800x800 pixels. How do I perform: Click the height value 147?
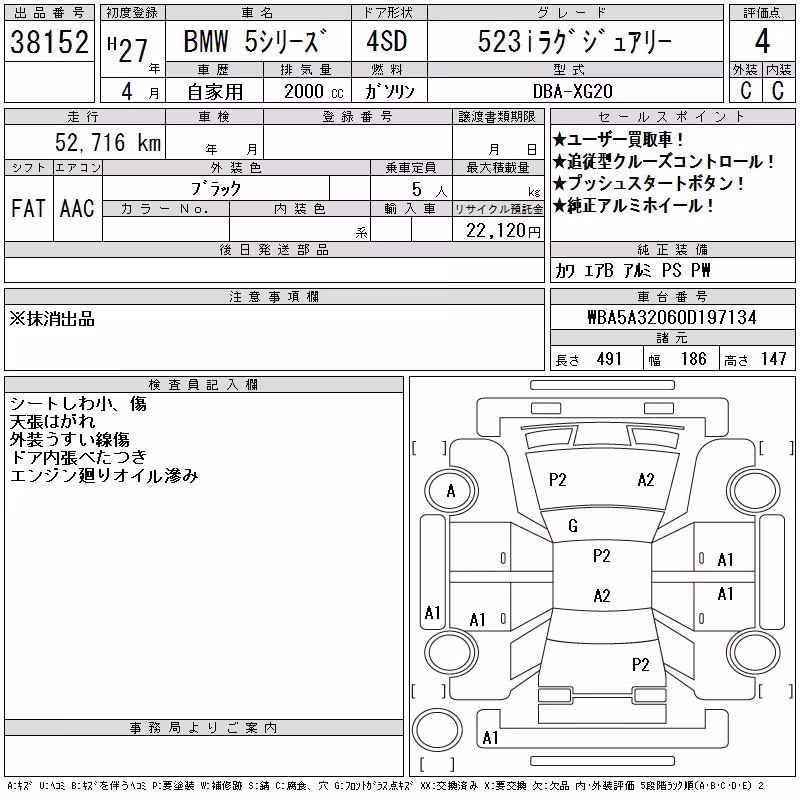tap(773, 359)
